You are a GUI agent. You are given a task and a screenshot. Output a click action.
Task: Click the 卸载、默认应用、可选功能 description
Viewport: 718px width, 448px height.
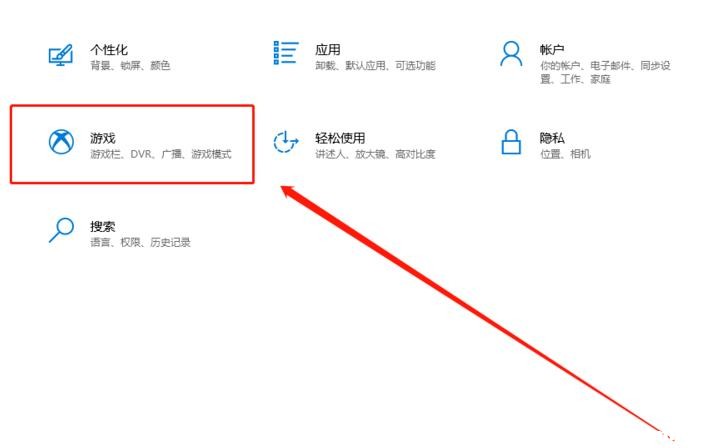pyautogui.click(x=375, y=66)
